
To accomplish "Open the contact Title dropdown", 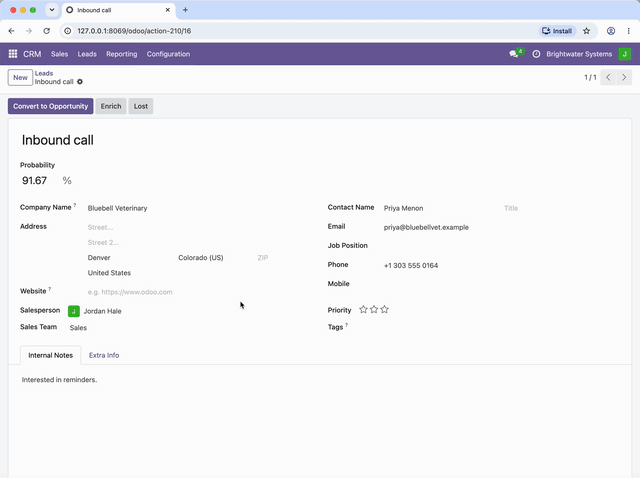I will [x=560, y=208].
